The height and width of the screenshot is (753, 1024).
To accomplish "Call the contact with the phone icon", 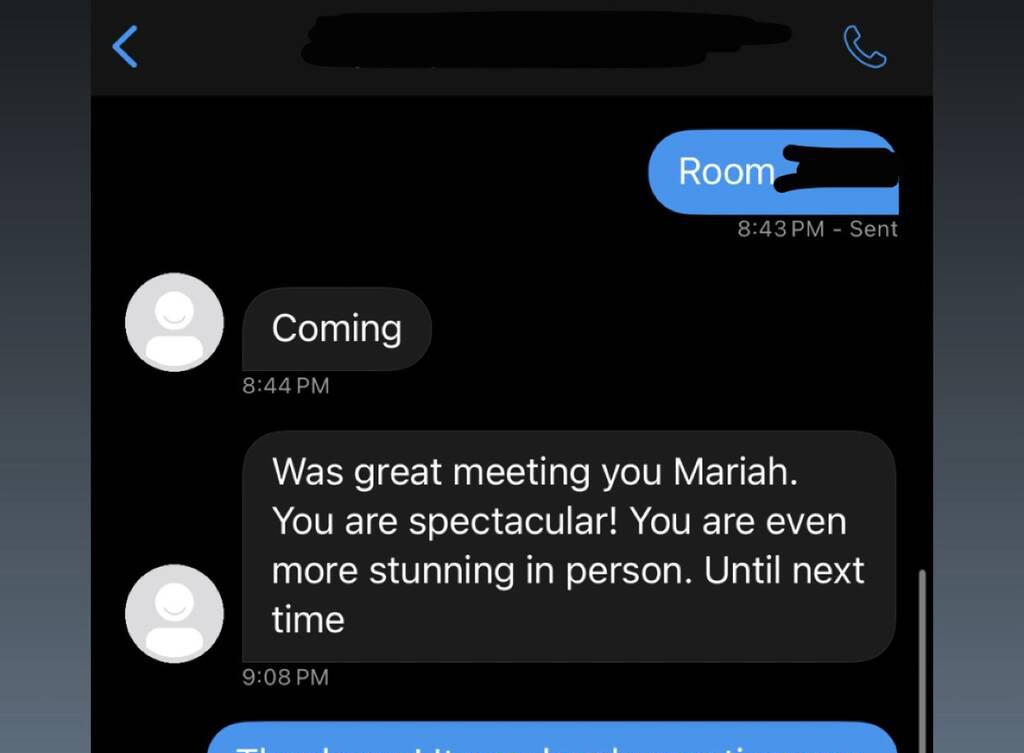I will click(865, 46).
